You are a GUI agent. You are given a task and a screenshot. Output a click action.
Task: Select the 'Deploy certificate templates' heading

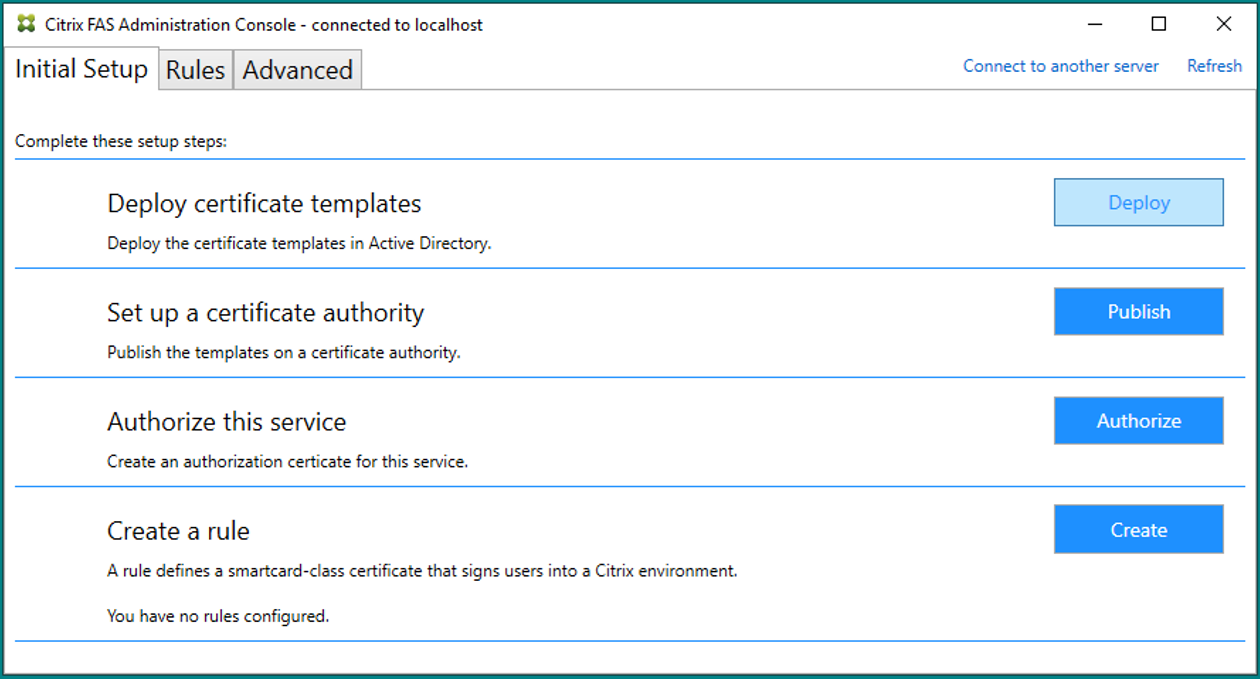(264, 203)
